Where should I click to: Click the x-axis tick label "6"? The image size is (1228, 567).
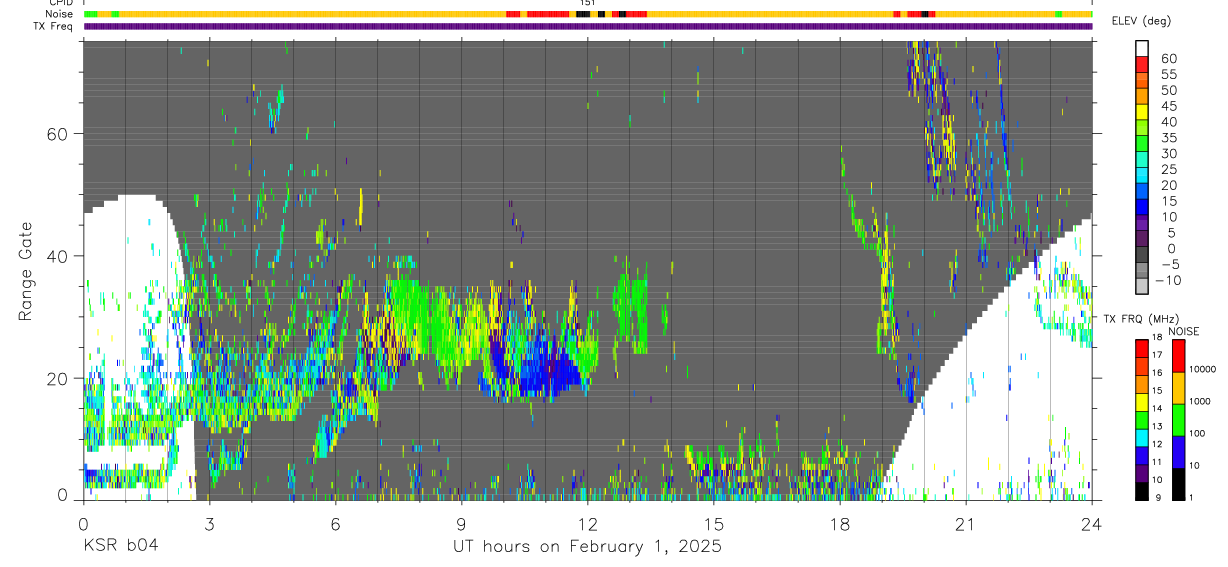pyautogui.click(x=335, y=523)
